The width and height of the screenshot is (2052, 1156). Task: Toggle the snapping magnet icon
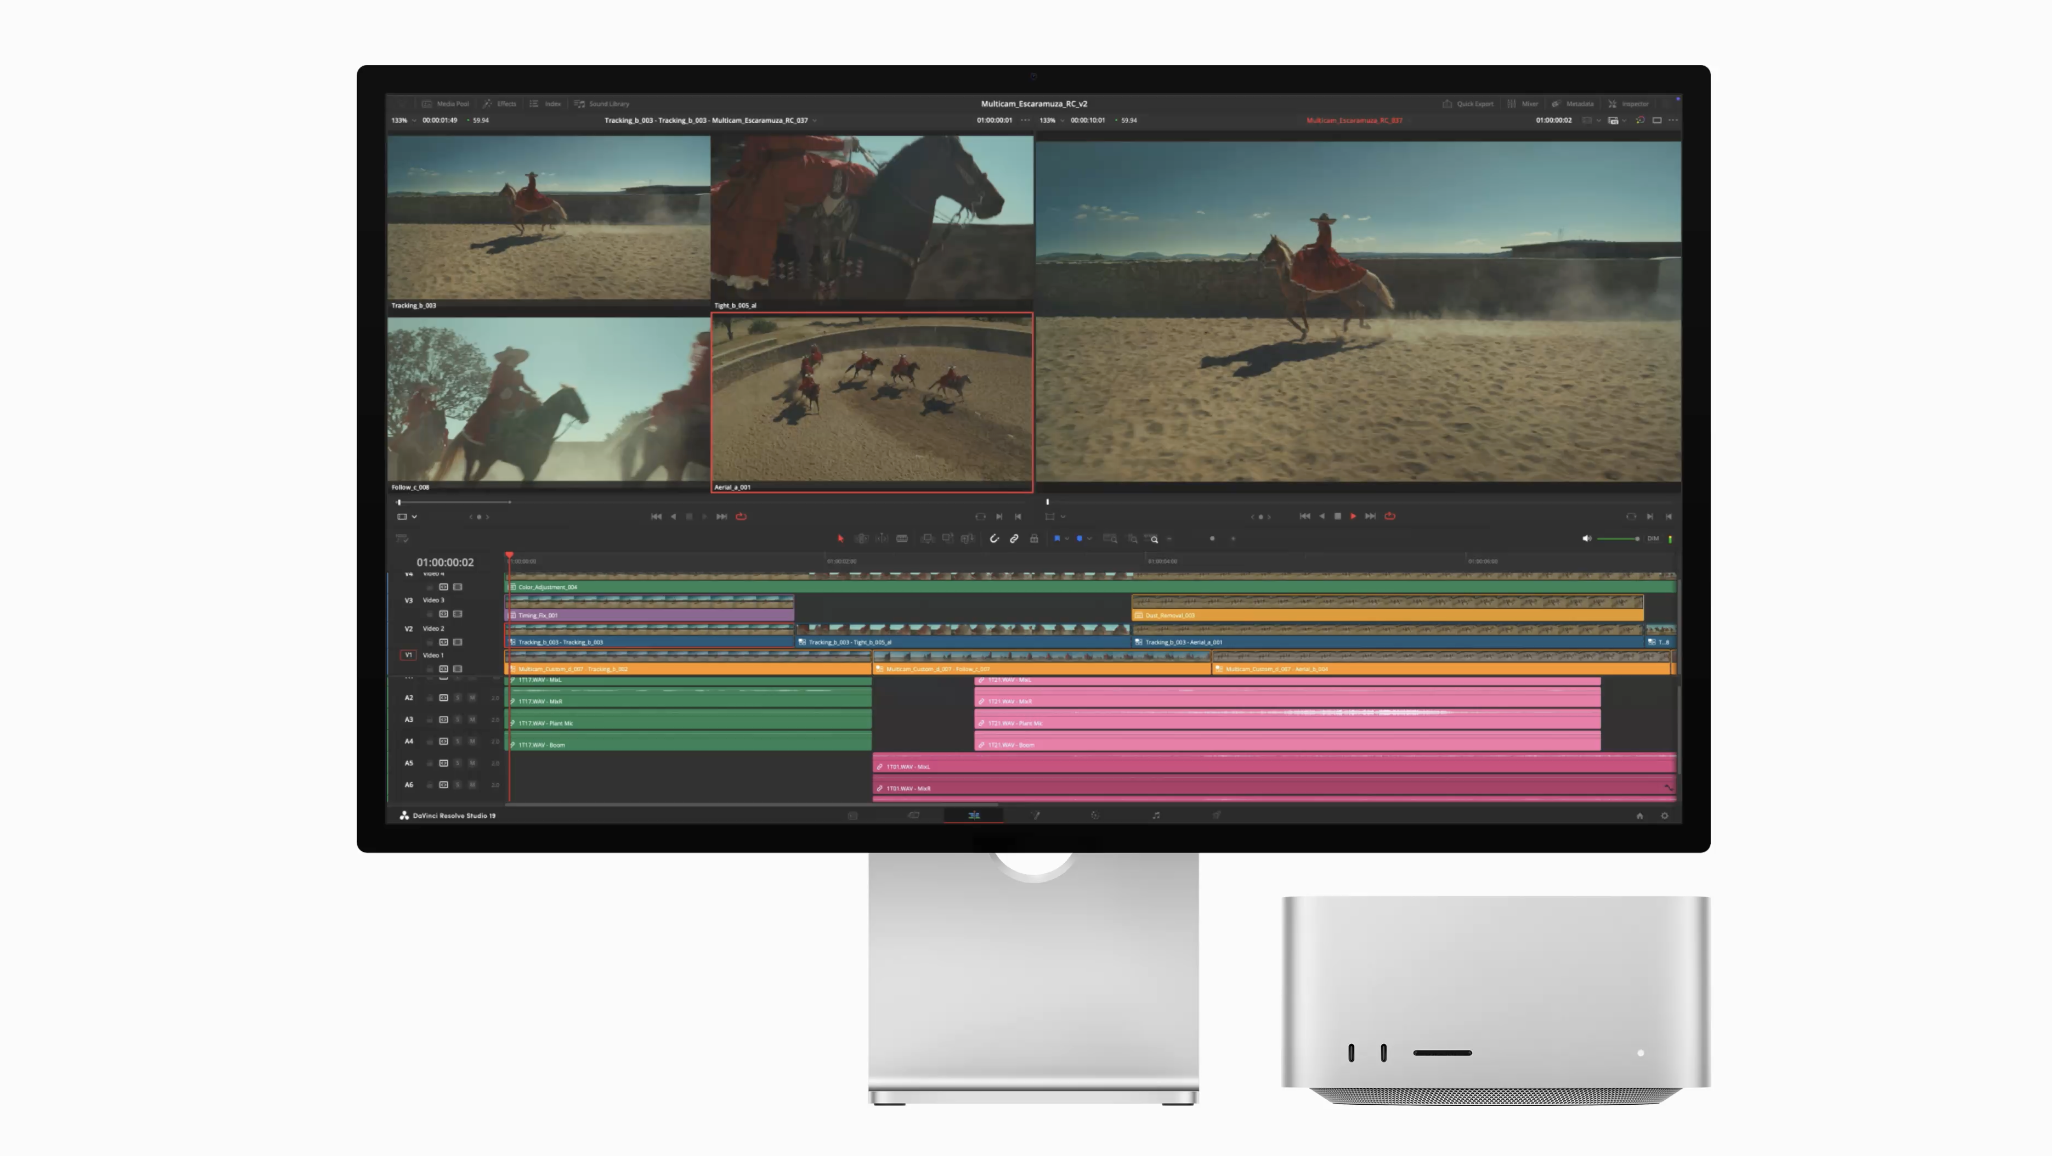coord(994,539)
